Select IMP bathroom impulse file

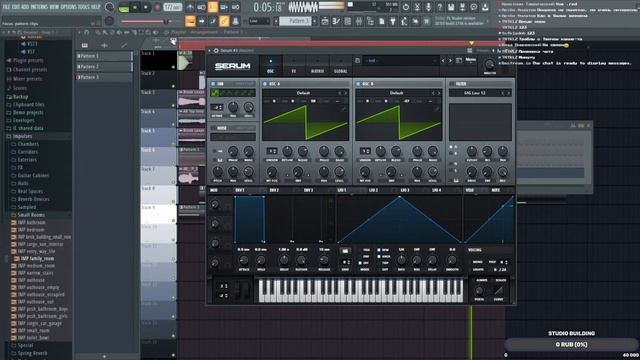click(x=32, y=222)
